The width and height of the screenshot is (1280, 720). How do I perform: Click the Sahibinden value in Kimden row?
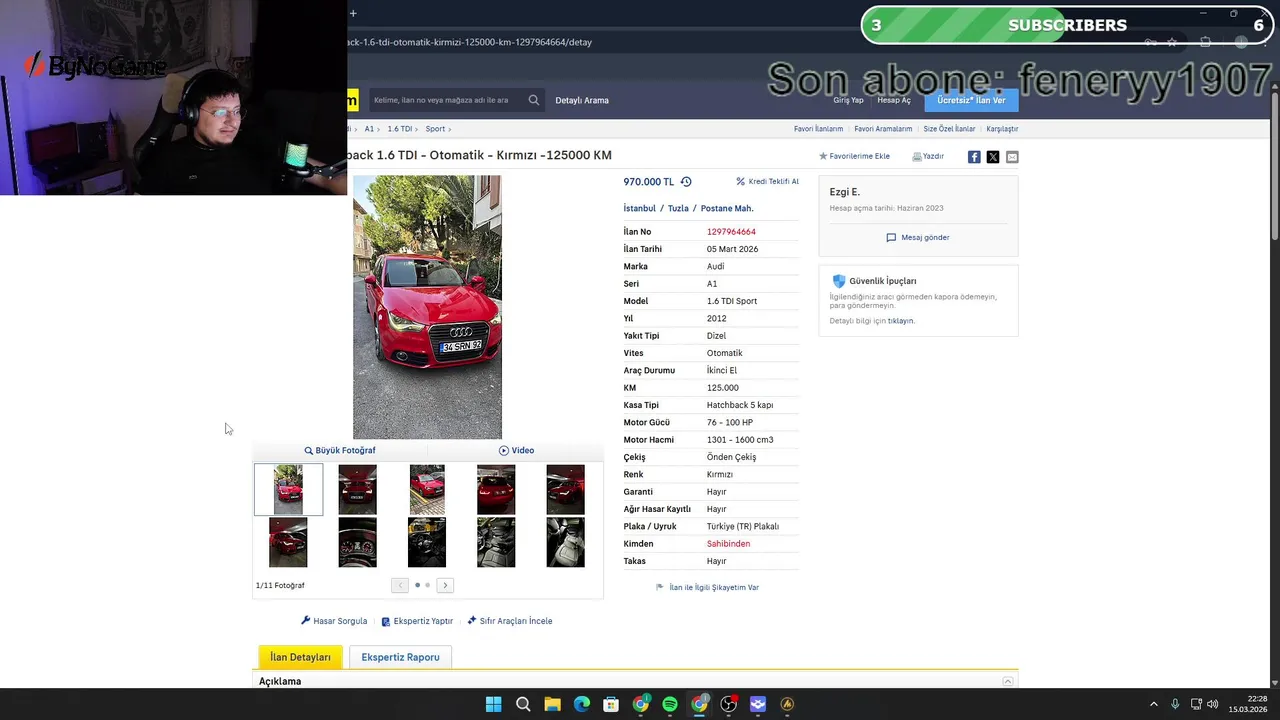[728, 544]
